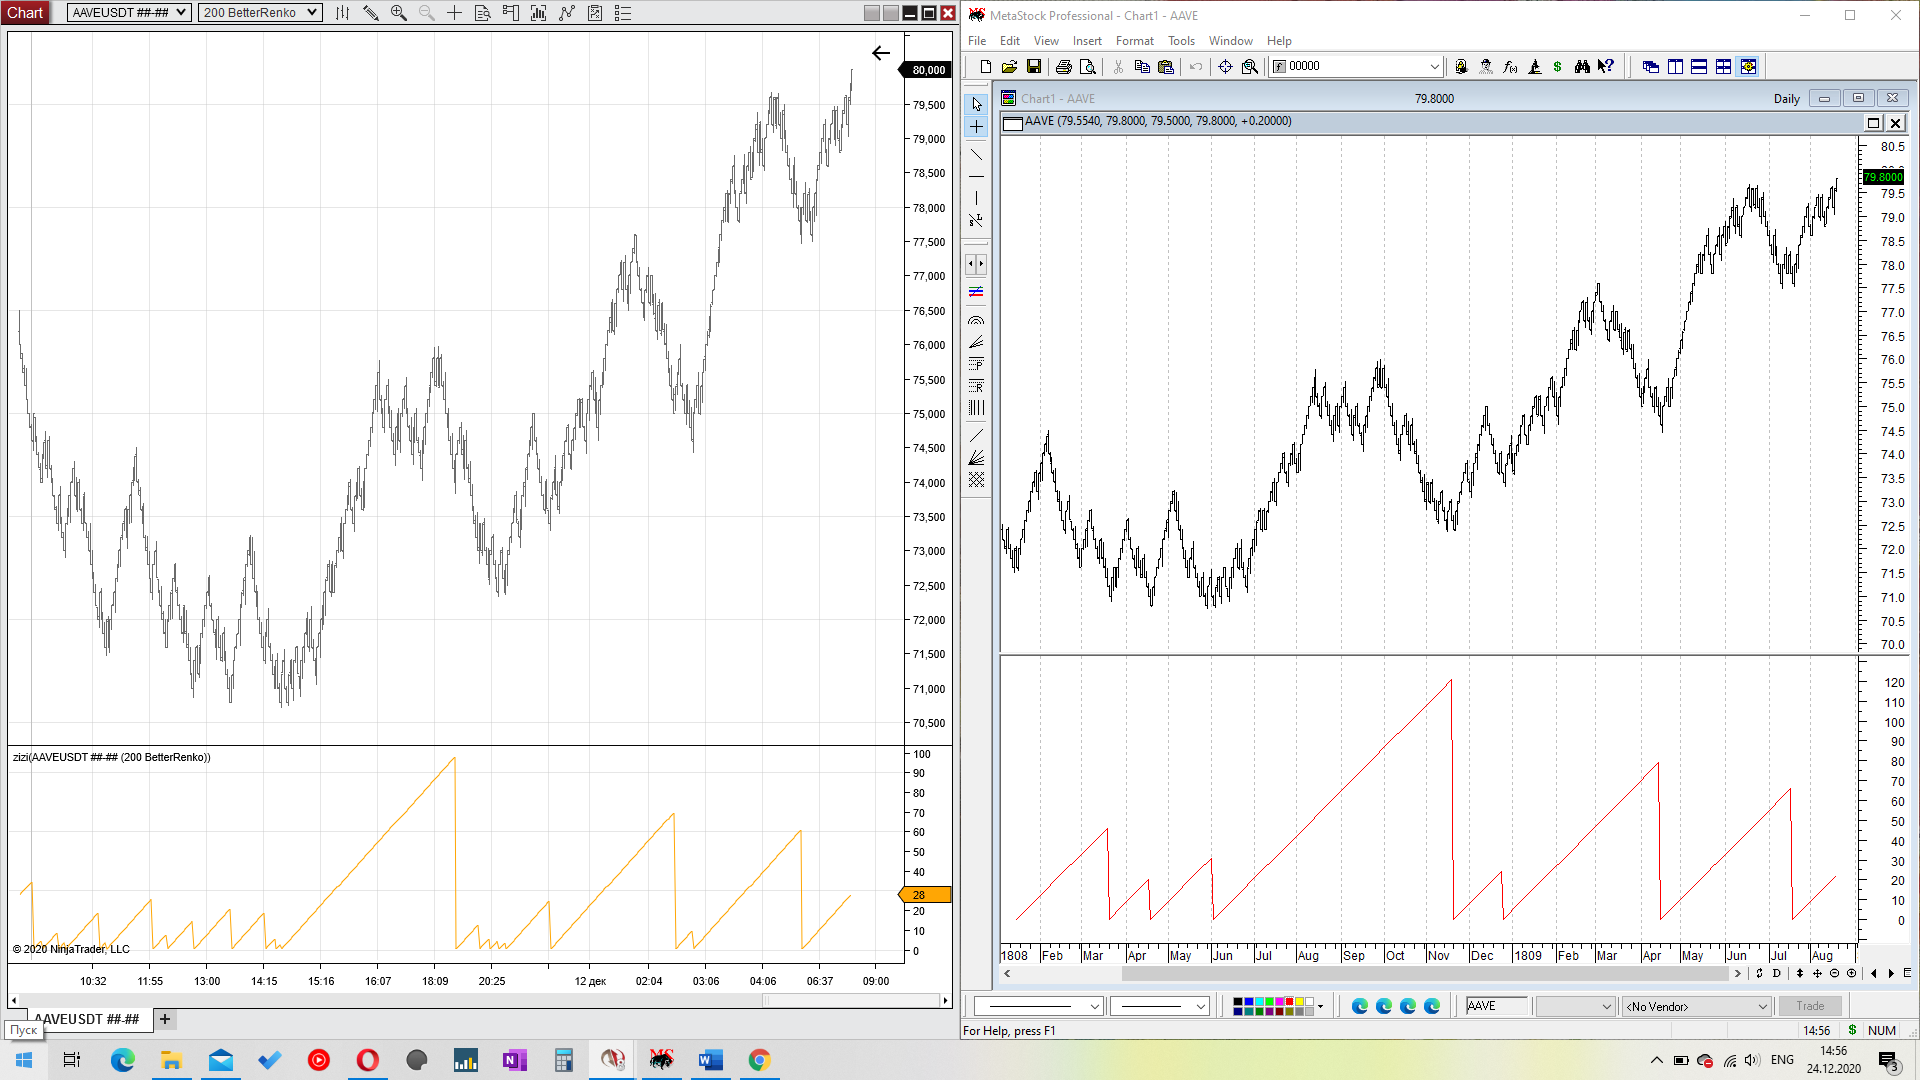Open the Indicator Builder f(x) icon
1920x1080 pixels.
point(1510,67)
